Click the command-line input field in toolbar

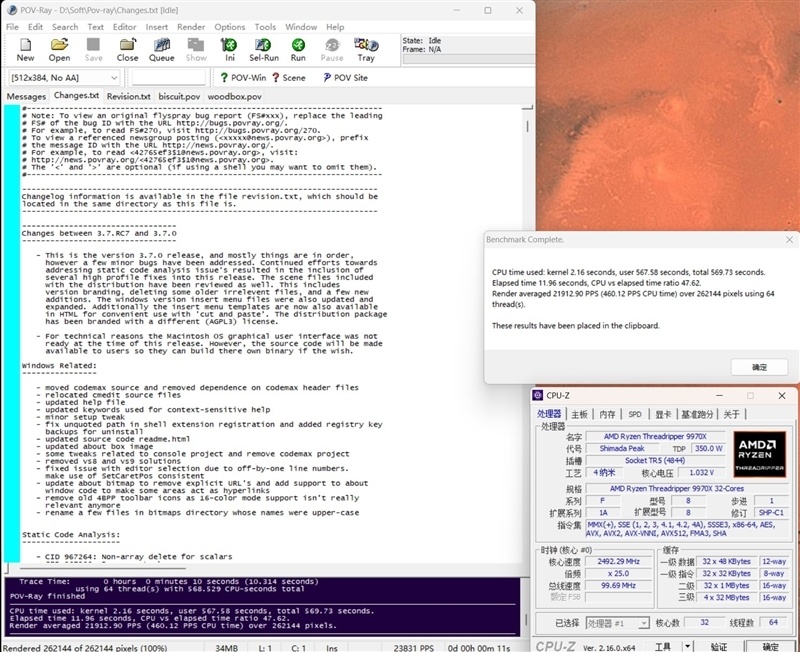pos(167,77)
